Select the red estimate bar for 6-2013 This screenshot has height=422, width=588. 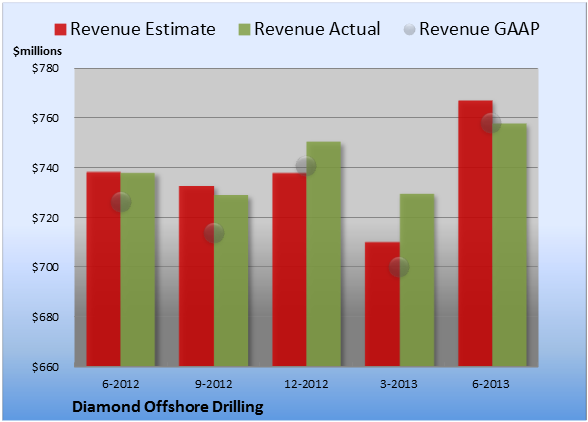476,233
